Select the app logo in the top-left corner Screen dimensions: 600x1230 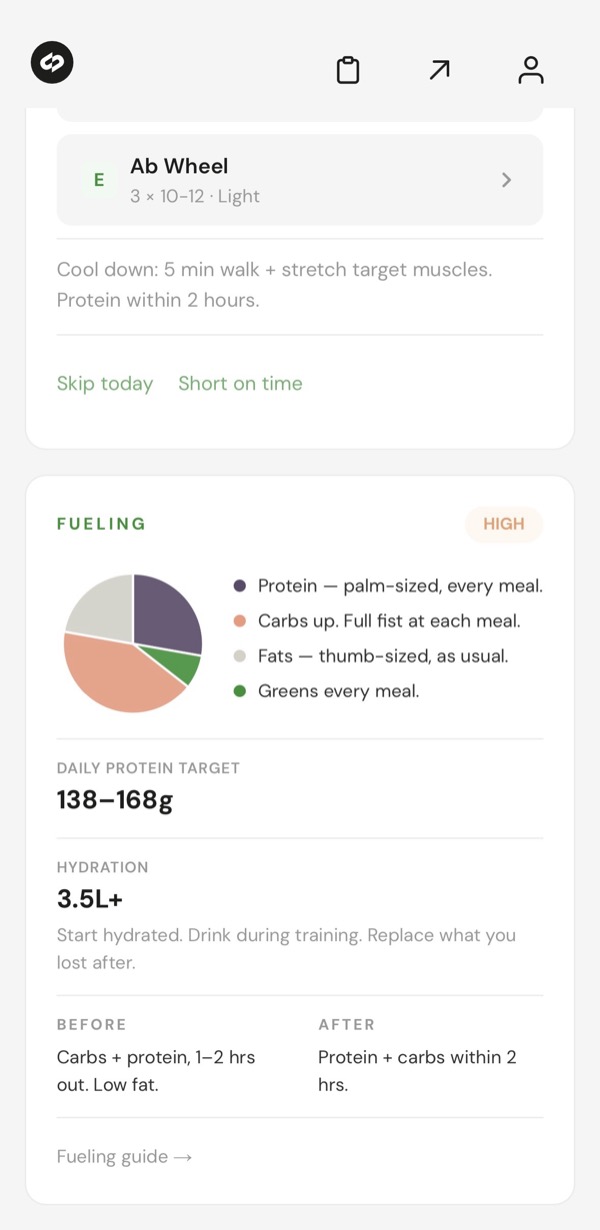point(51,62)
